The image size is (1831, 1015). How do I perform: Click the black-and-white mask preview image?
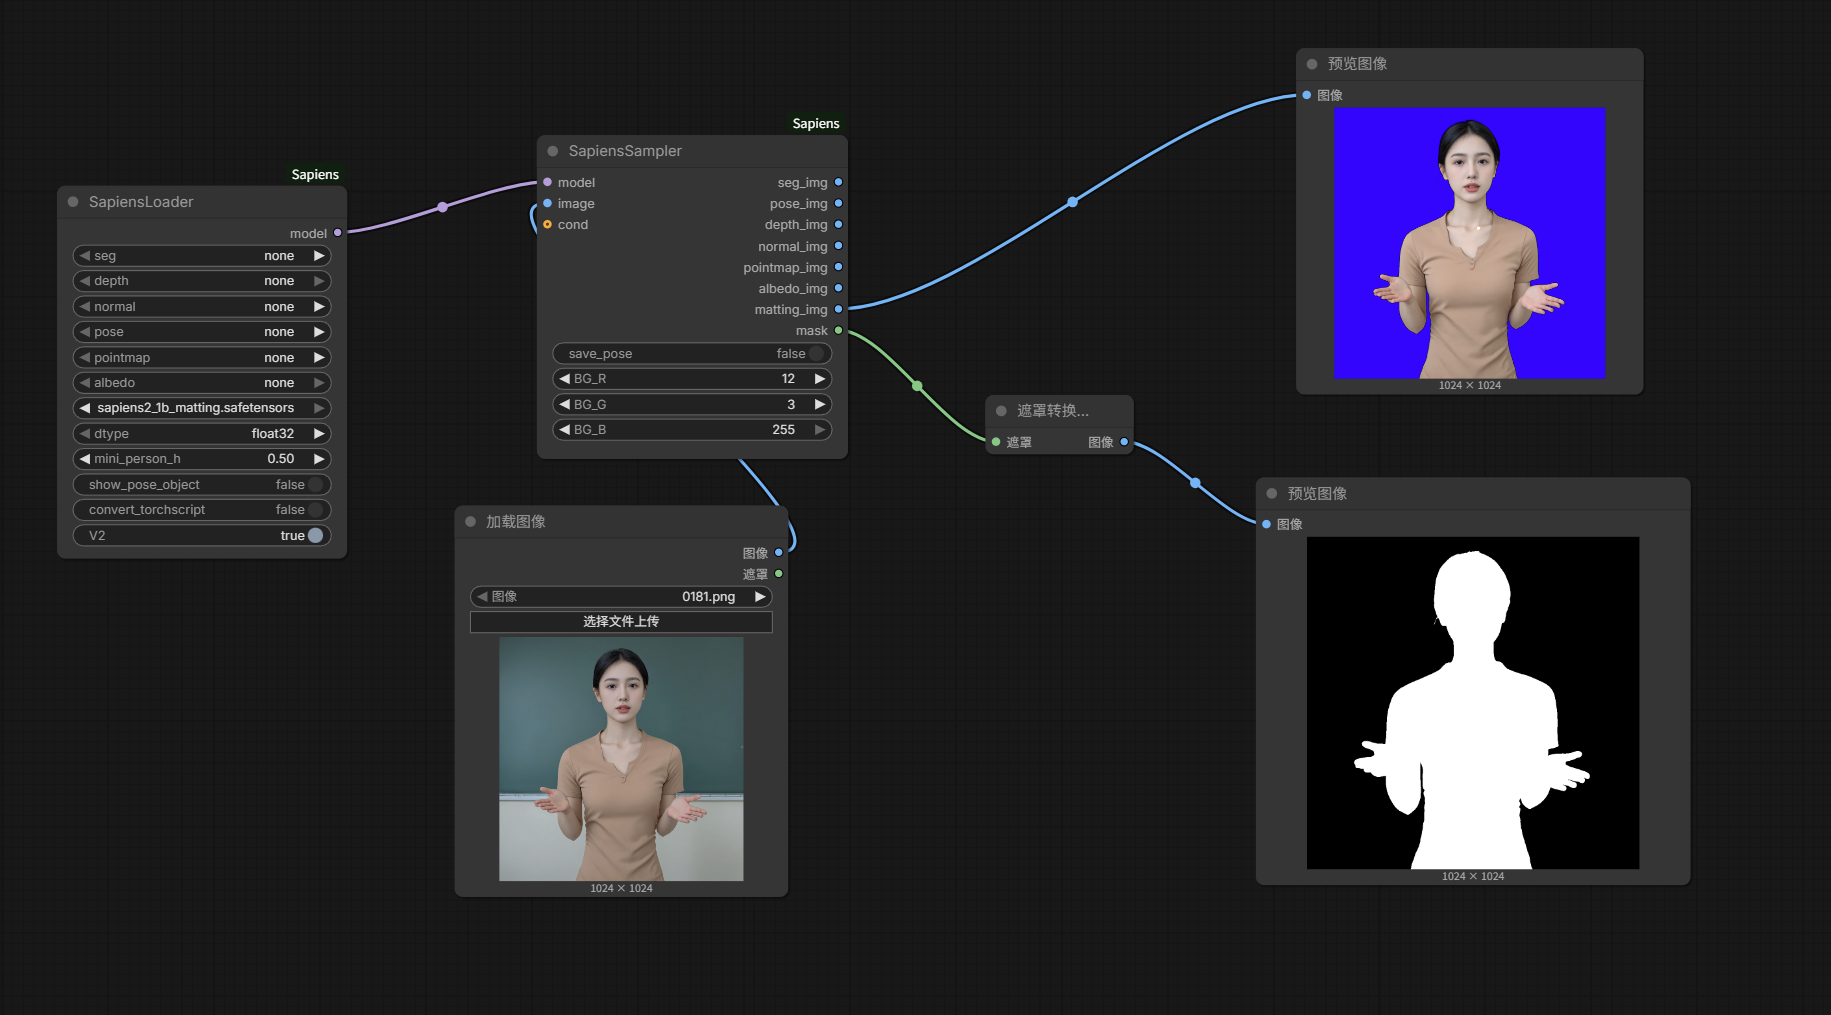(x=1473, y=703)
